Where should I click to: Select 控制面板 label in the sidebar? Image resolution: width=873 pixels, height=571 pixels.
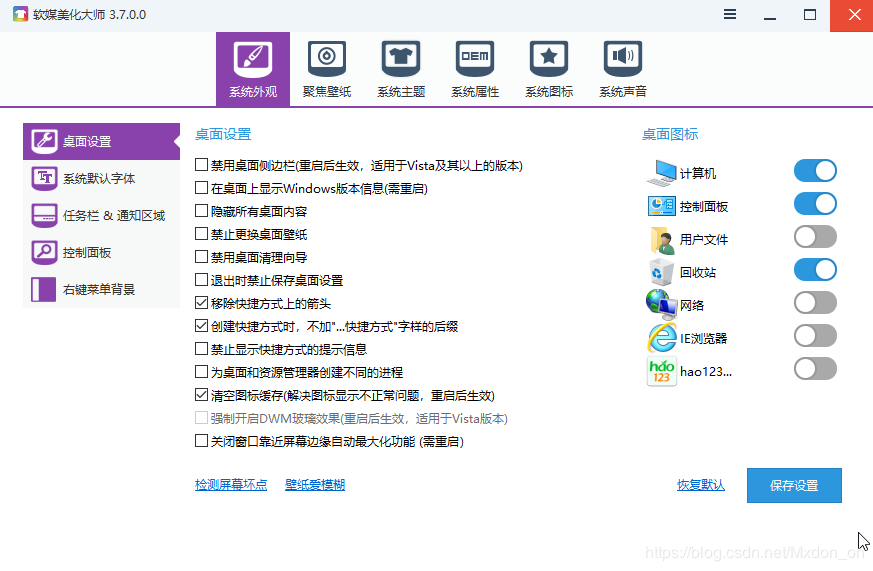tap(87, 253)
